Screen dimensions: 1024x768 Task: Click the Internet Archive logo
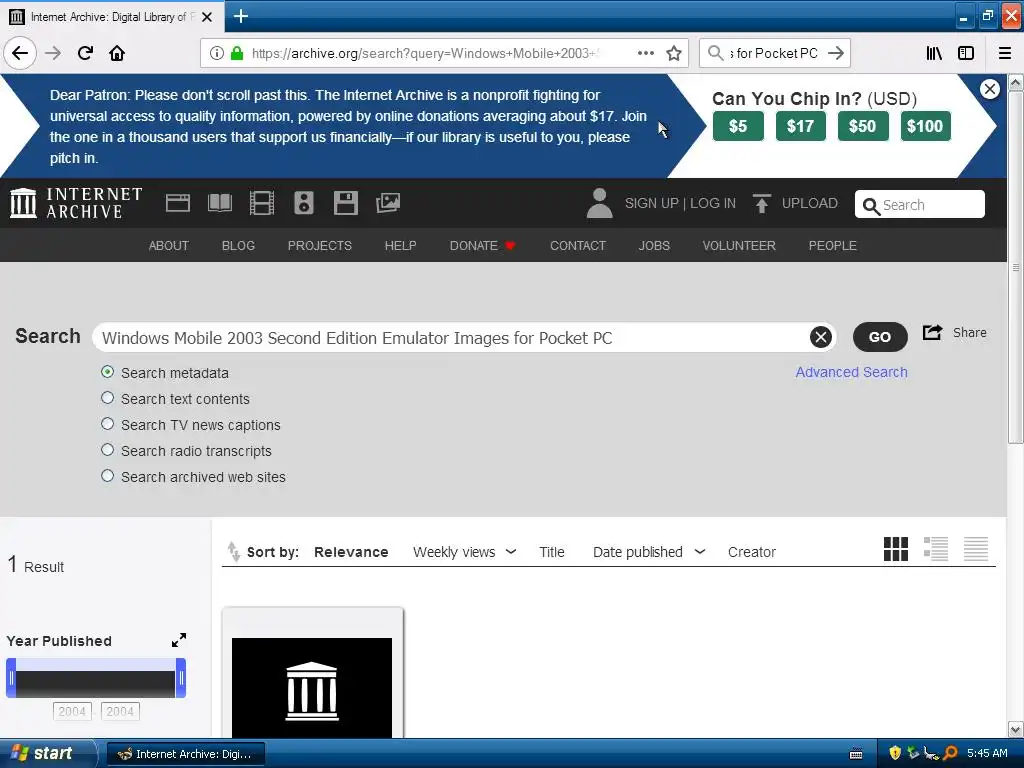(76, 203)
